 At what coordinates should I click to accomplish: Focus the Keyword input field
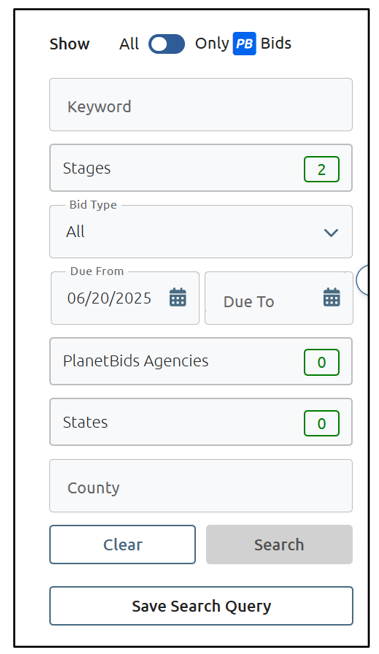(x=201, y=105)
